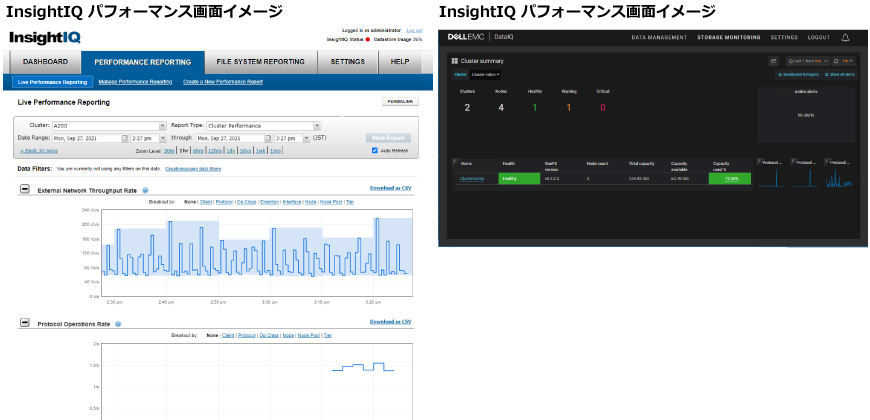The height and width of the screenshot is (420, 870).
Task: Select the PERFORMANCE REPORTING tab
Action: click(x=143, y=62)
